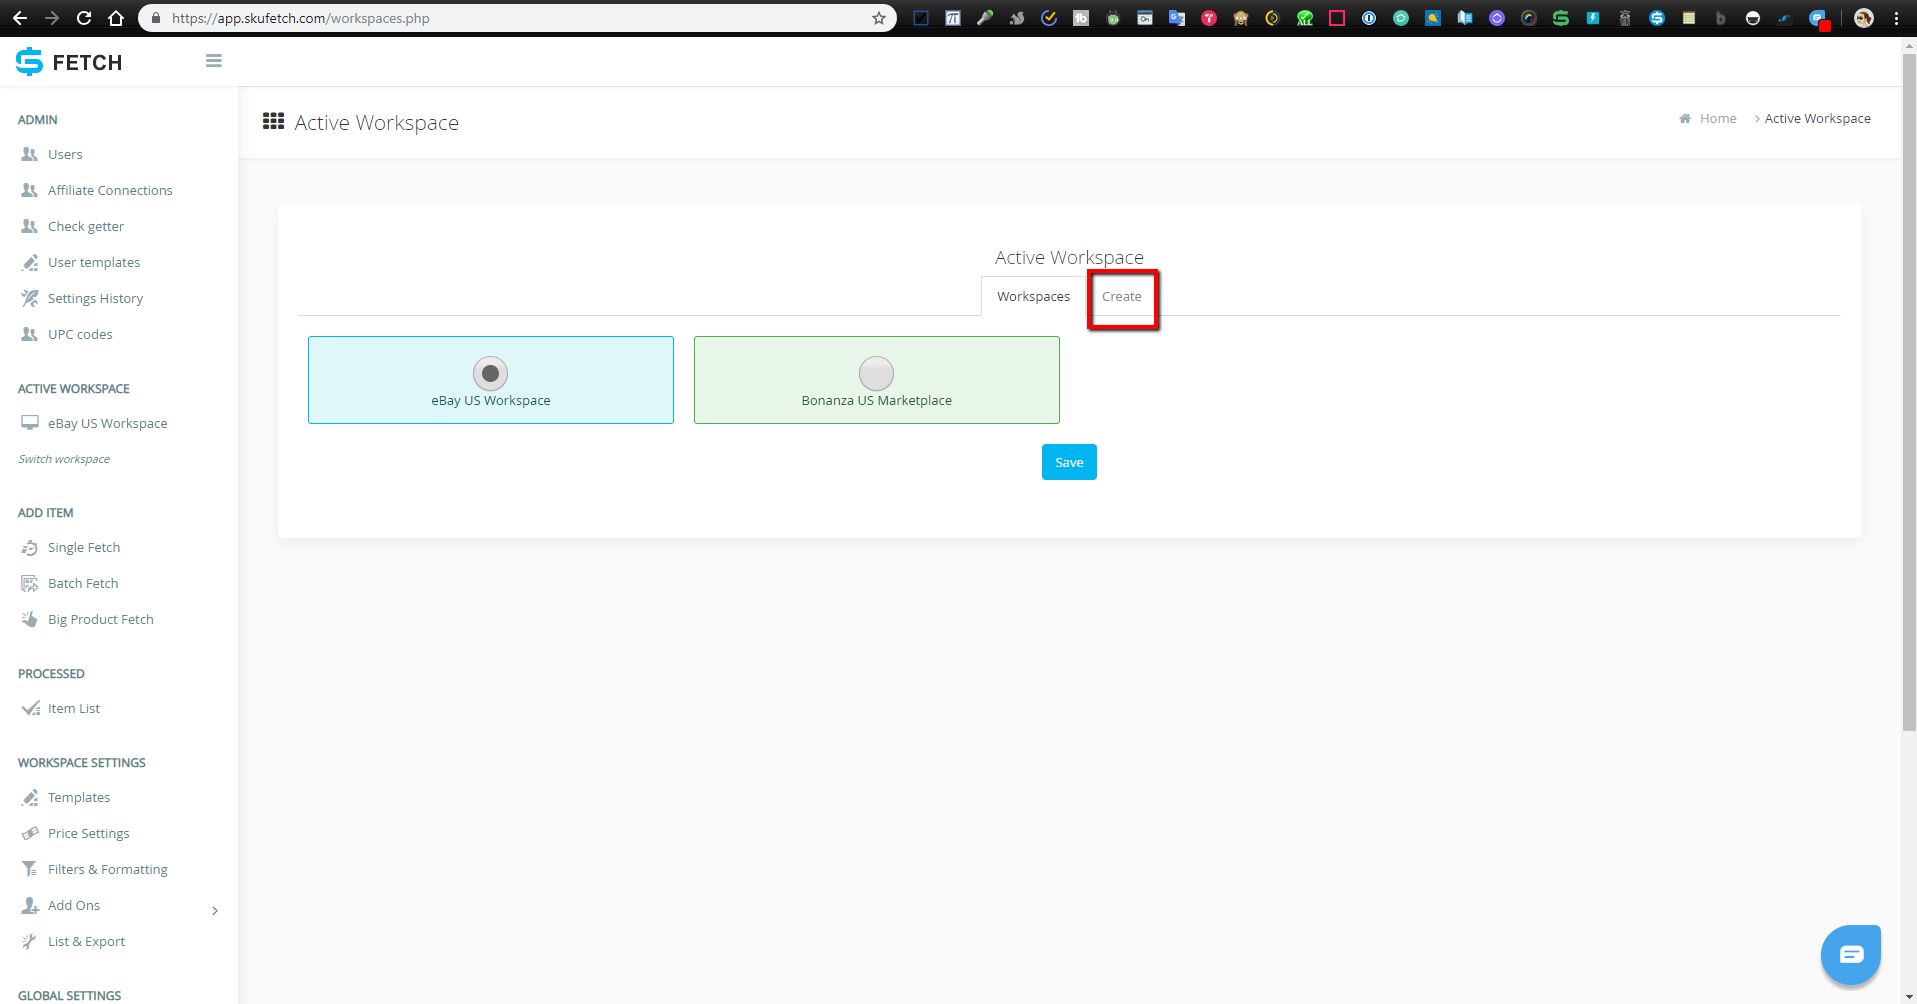
Task: Open Price Settings page
Action: pyautogui.click(x=89, y=833)
